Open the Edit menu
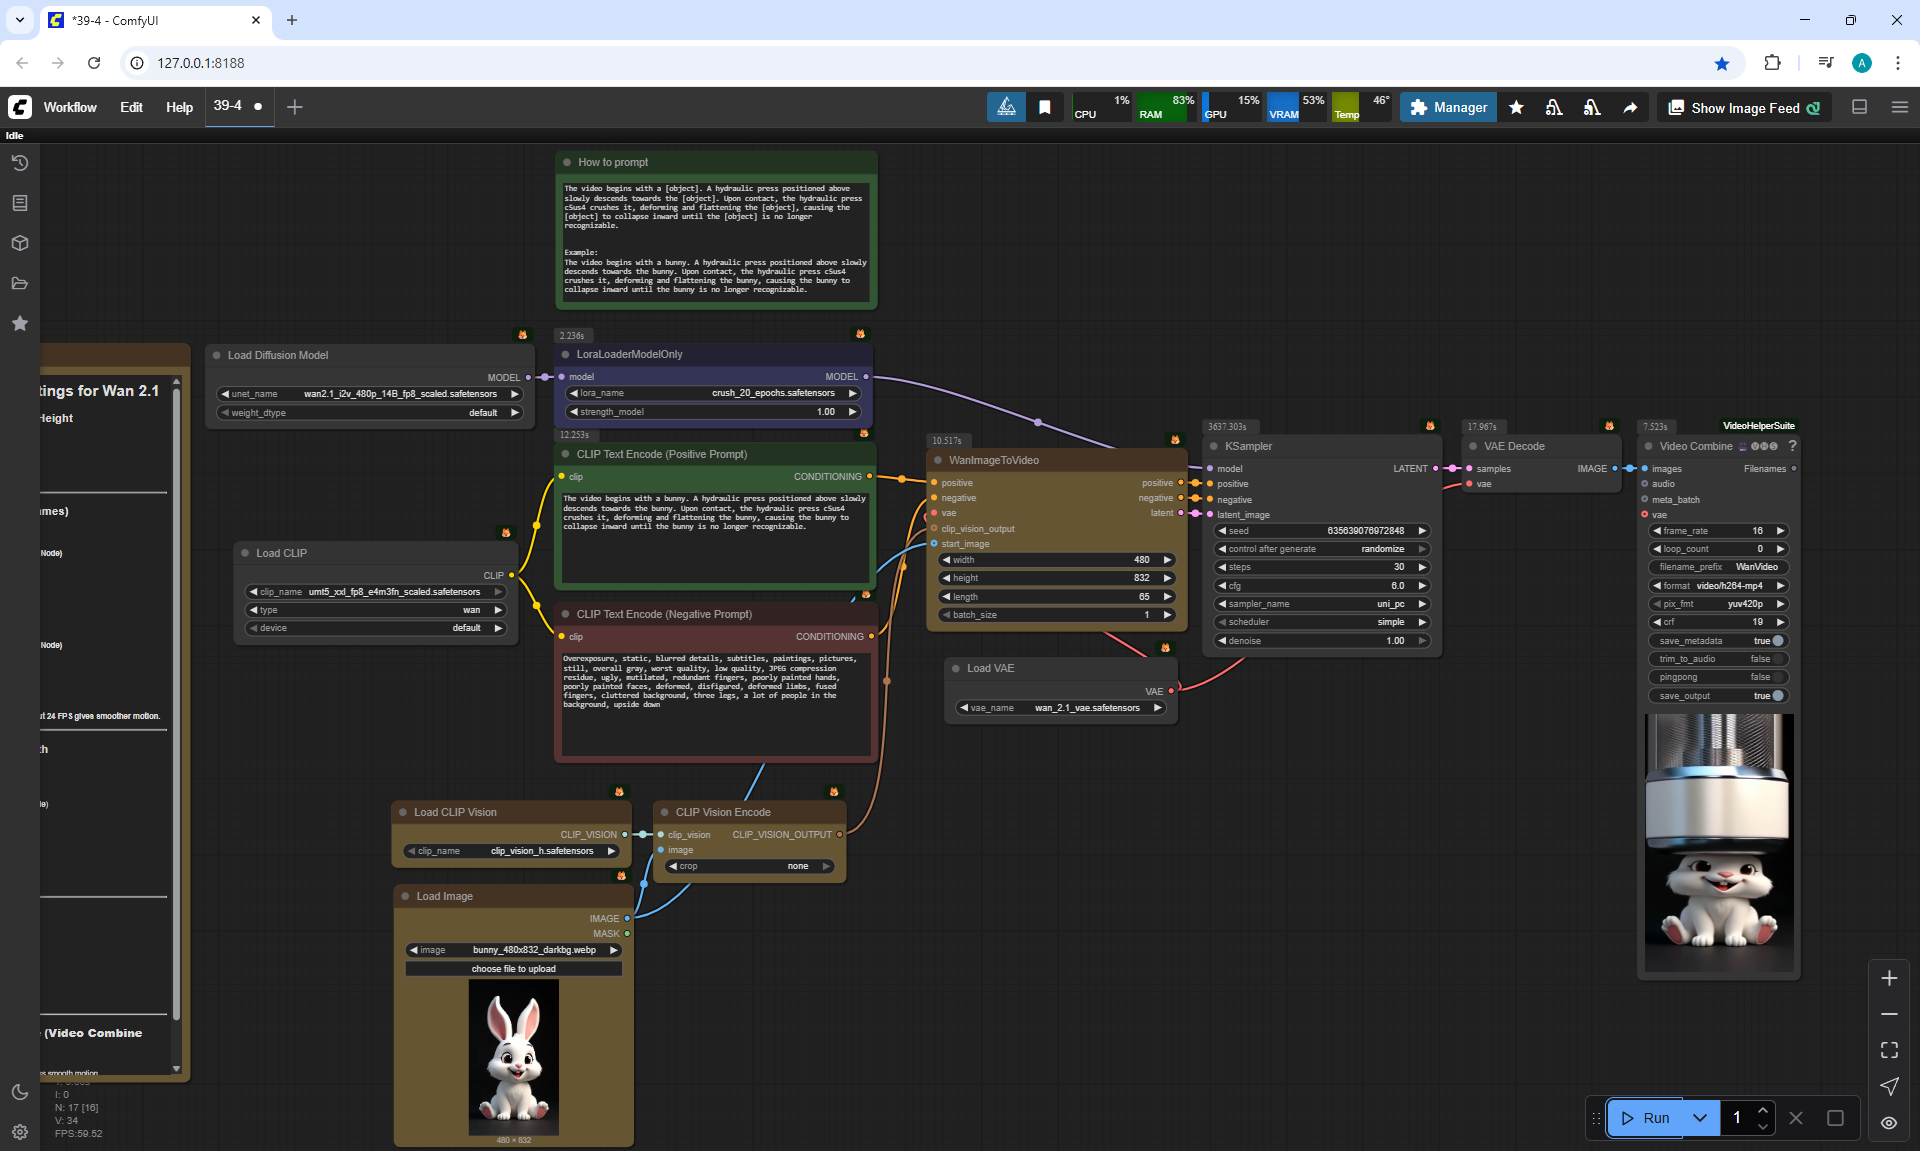The image size is (1920, 1151). pyautogui.click(x=131, y=107)
